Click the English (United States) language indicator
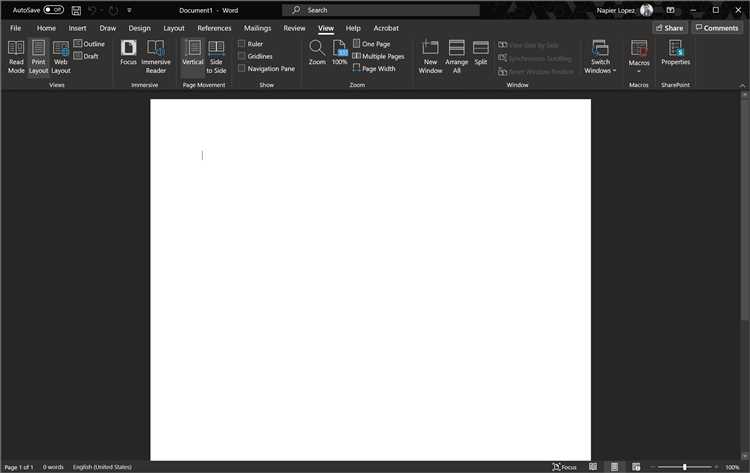Viewport: 750px width, 473px height. [x=102, y=467]
